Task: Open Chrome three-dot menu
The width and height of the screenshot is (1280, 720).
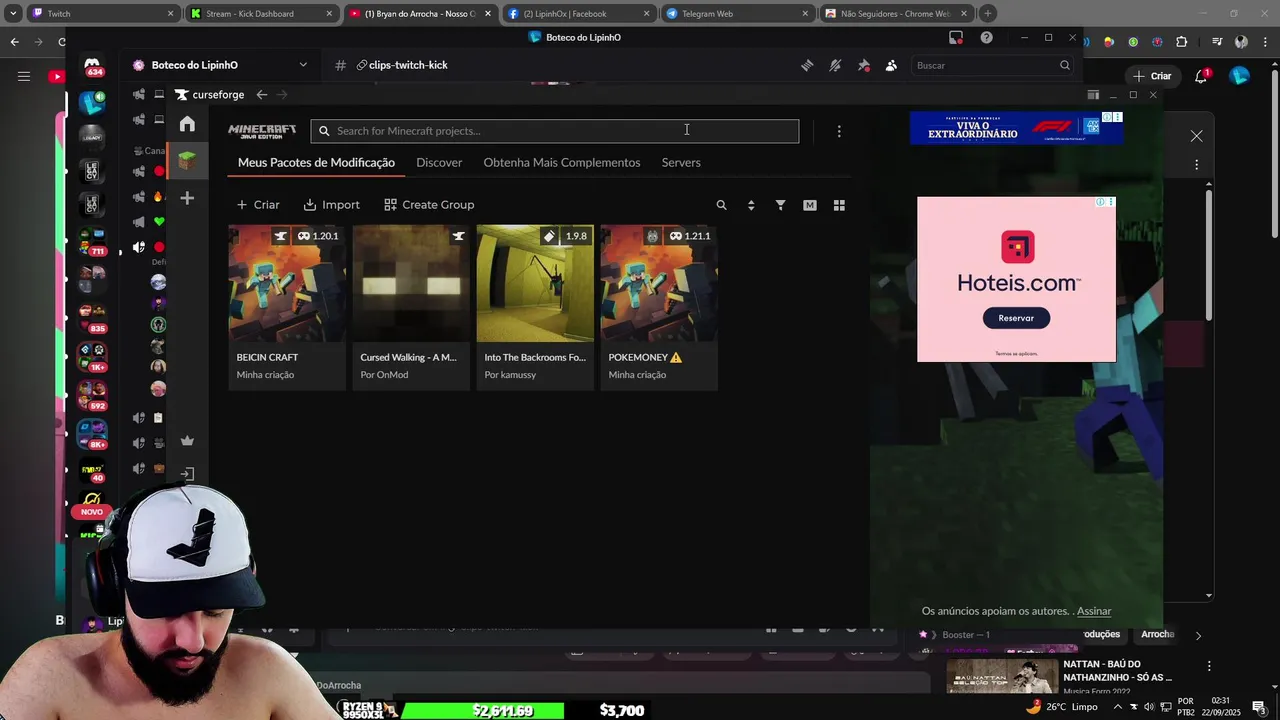Action: pos(1267,42)
